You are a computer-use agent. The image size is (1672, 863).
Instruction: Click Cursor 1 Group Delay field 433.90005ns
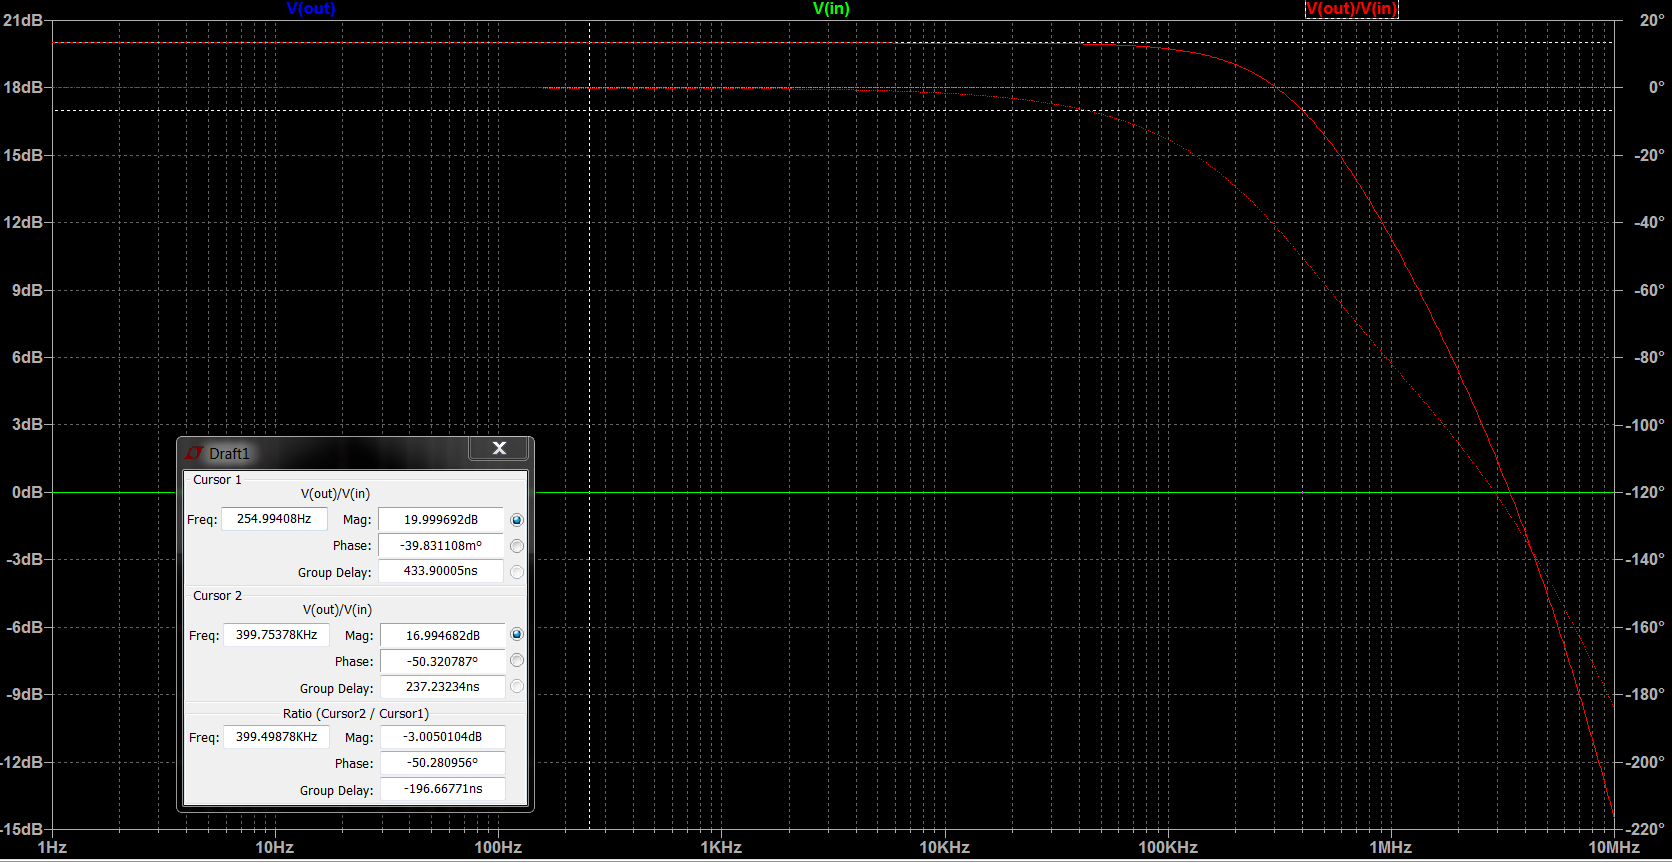point(441,571)
